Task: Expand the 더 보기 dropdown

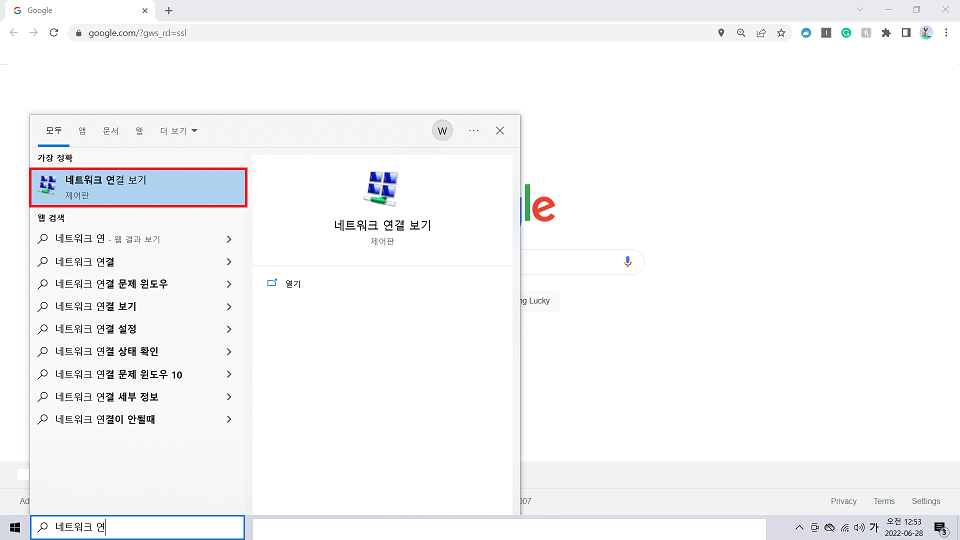Action: pyautogui.click(x=178, y=131)
